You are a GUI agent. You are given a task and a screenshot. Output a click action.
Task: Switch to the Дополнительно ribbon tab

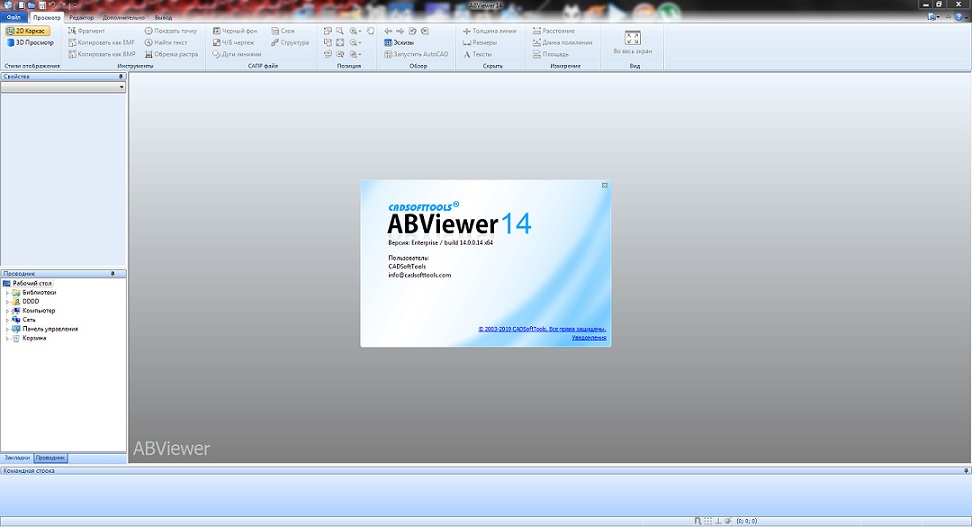tap(123, 17)
